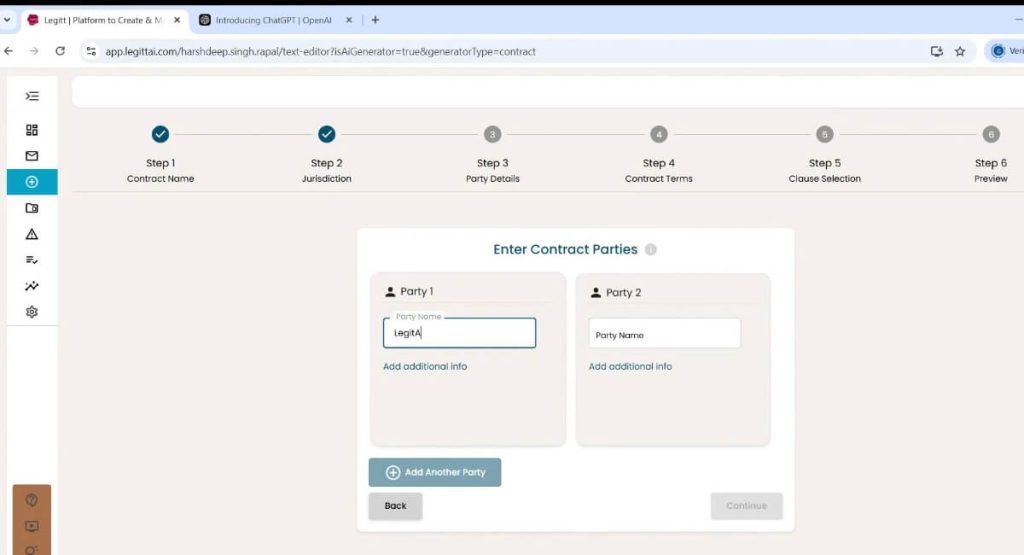Click the Step 2 Jurisdiction checkmark
1024x555 pixels.
327,134
